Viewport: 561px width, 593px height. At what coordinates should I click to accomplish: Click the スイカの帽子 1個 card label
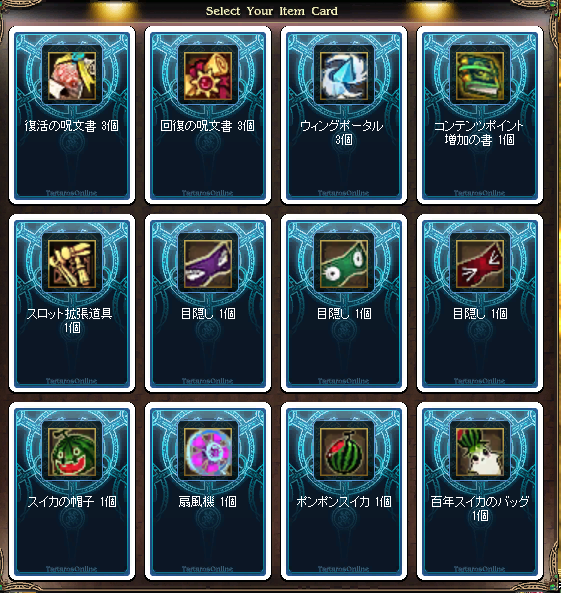[71, 502]
